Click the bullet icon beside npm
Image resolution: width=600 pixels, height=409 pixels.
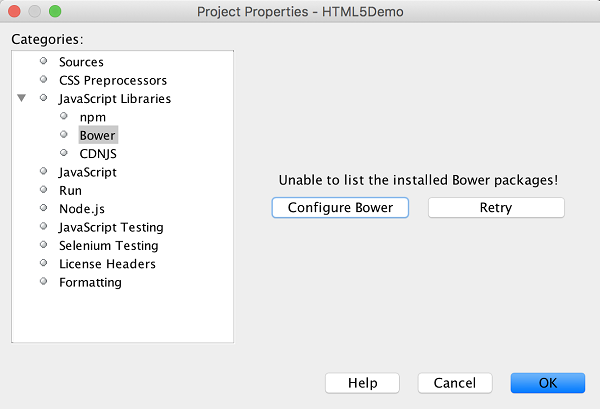coord(64,117)
